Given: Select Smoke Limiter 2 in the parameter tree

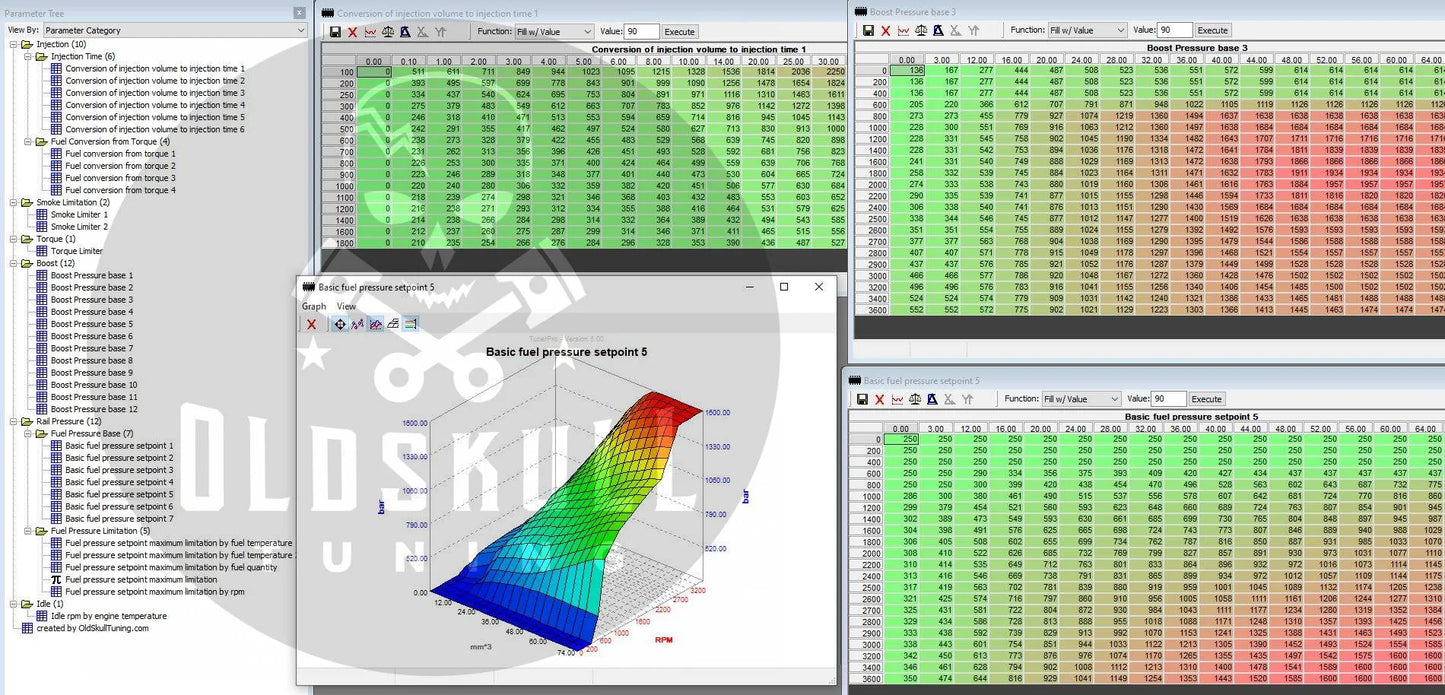Looking at the screenshot, I should (79, 227).
